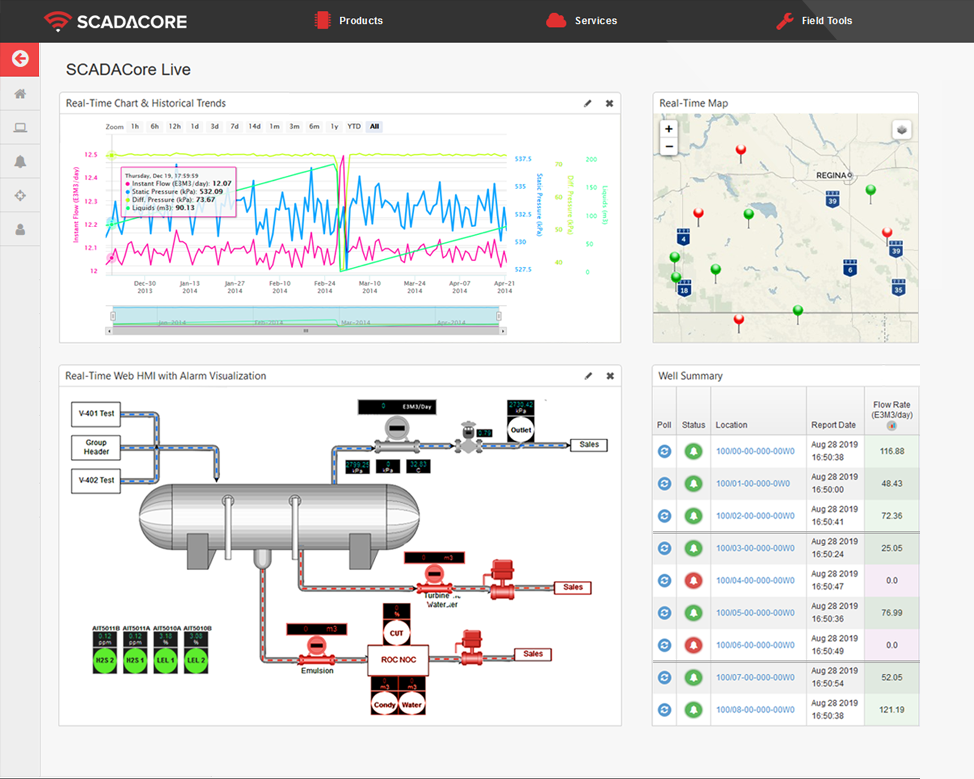Viewport: 974px width, 779px height.
Task: Click the green status bell for well 100/00
Action: (x=693, y=451)
